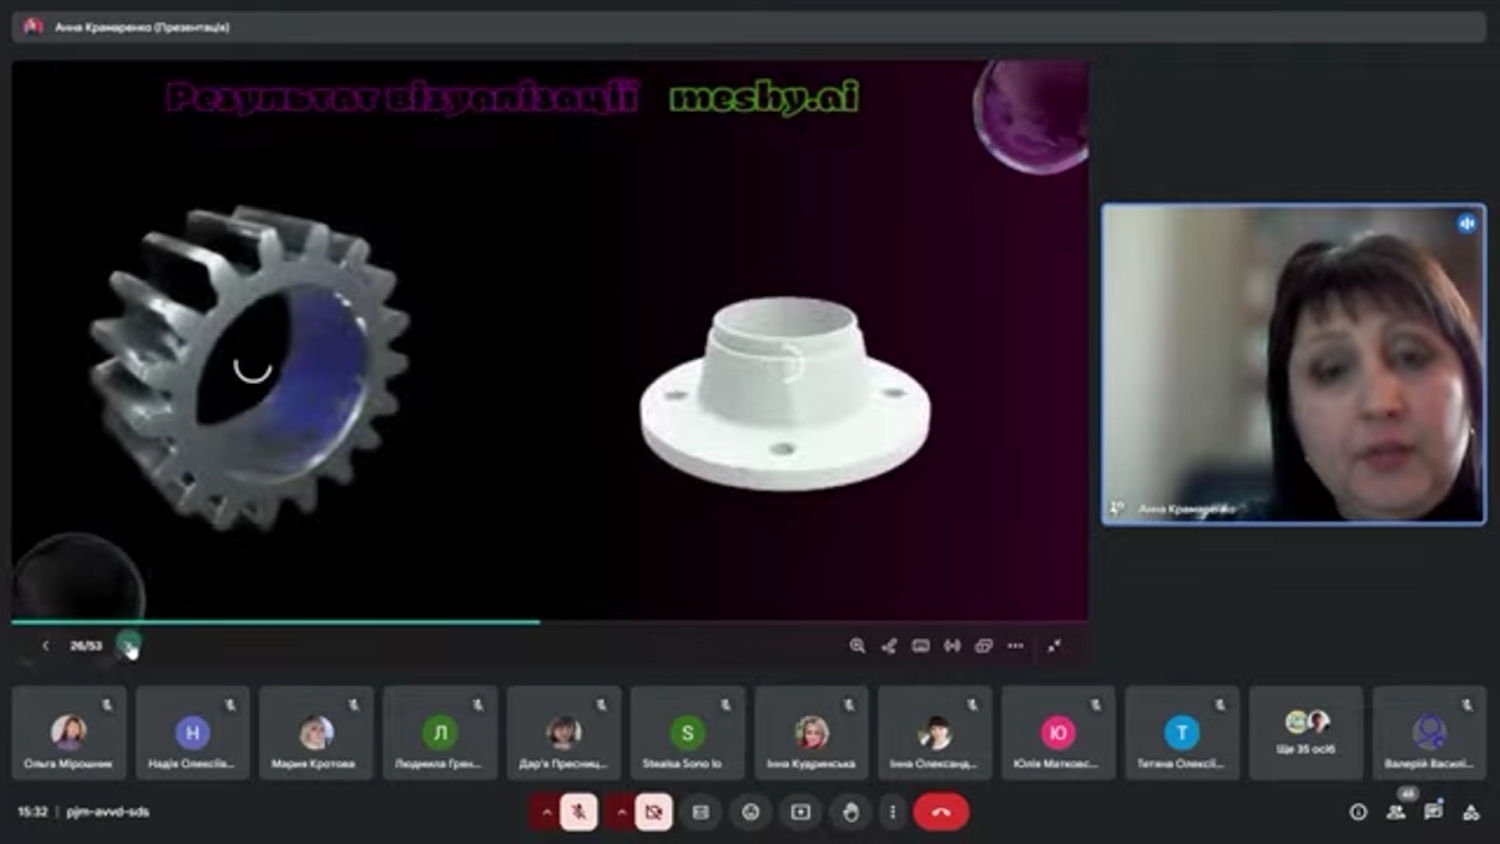Click the share icon in slide toolbar
This screenshot has width=1500, height=844.
[889, 646]
